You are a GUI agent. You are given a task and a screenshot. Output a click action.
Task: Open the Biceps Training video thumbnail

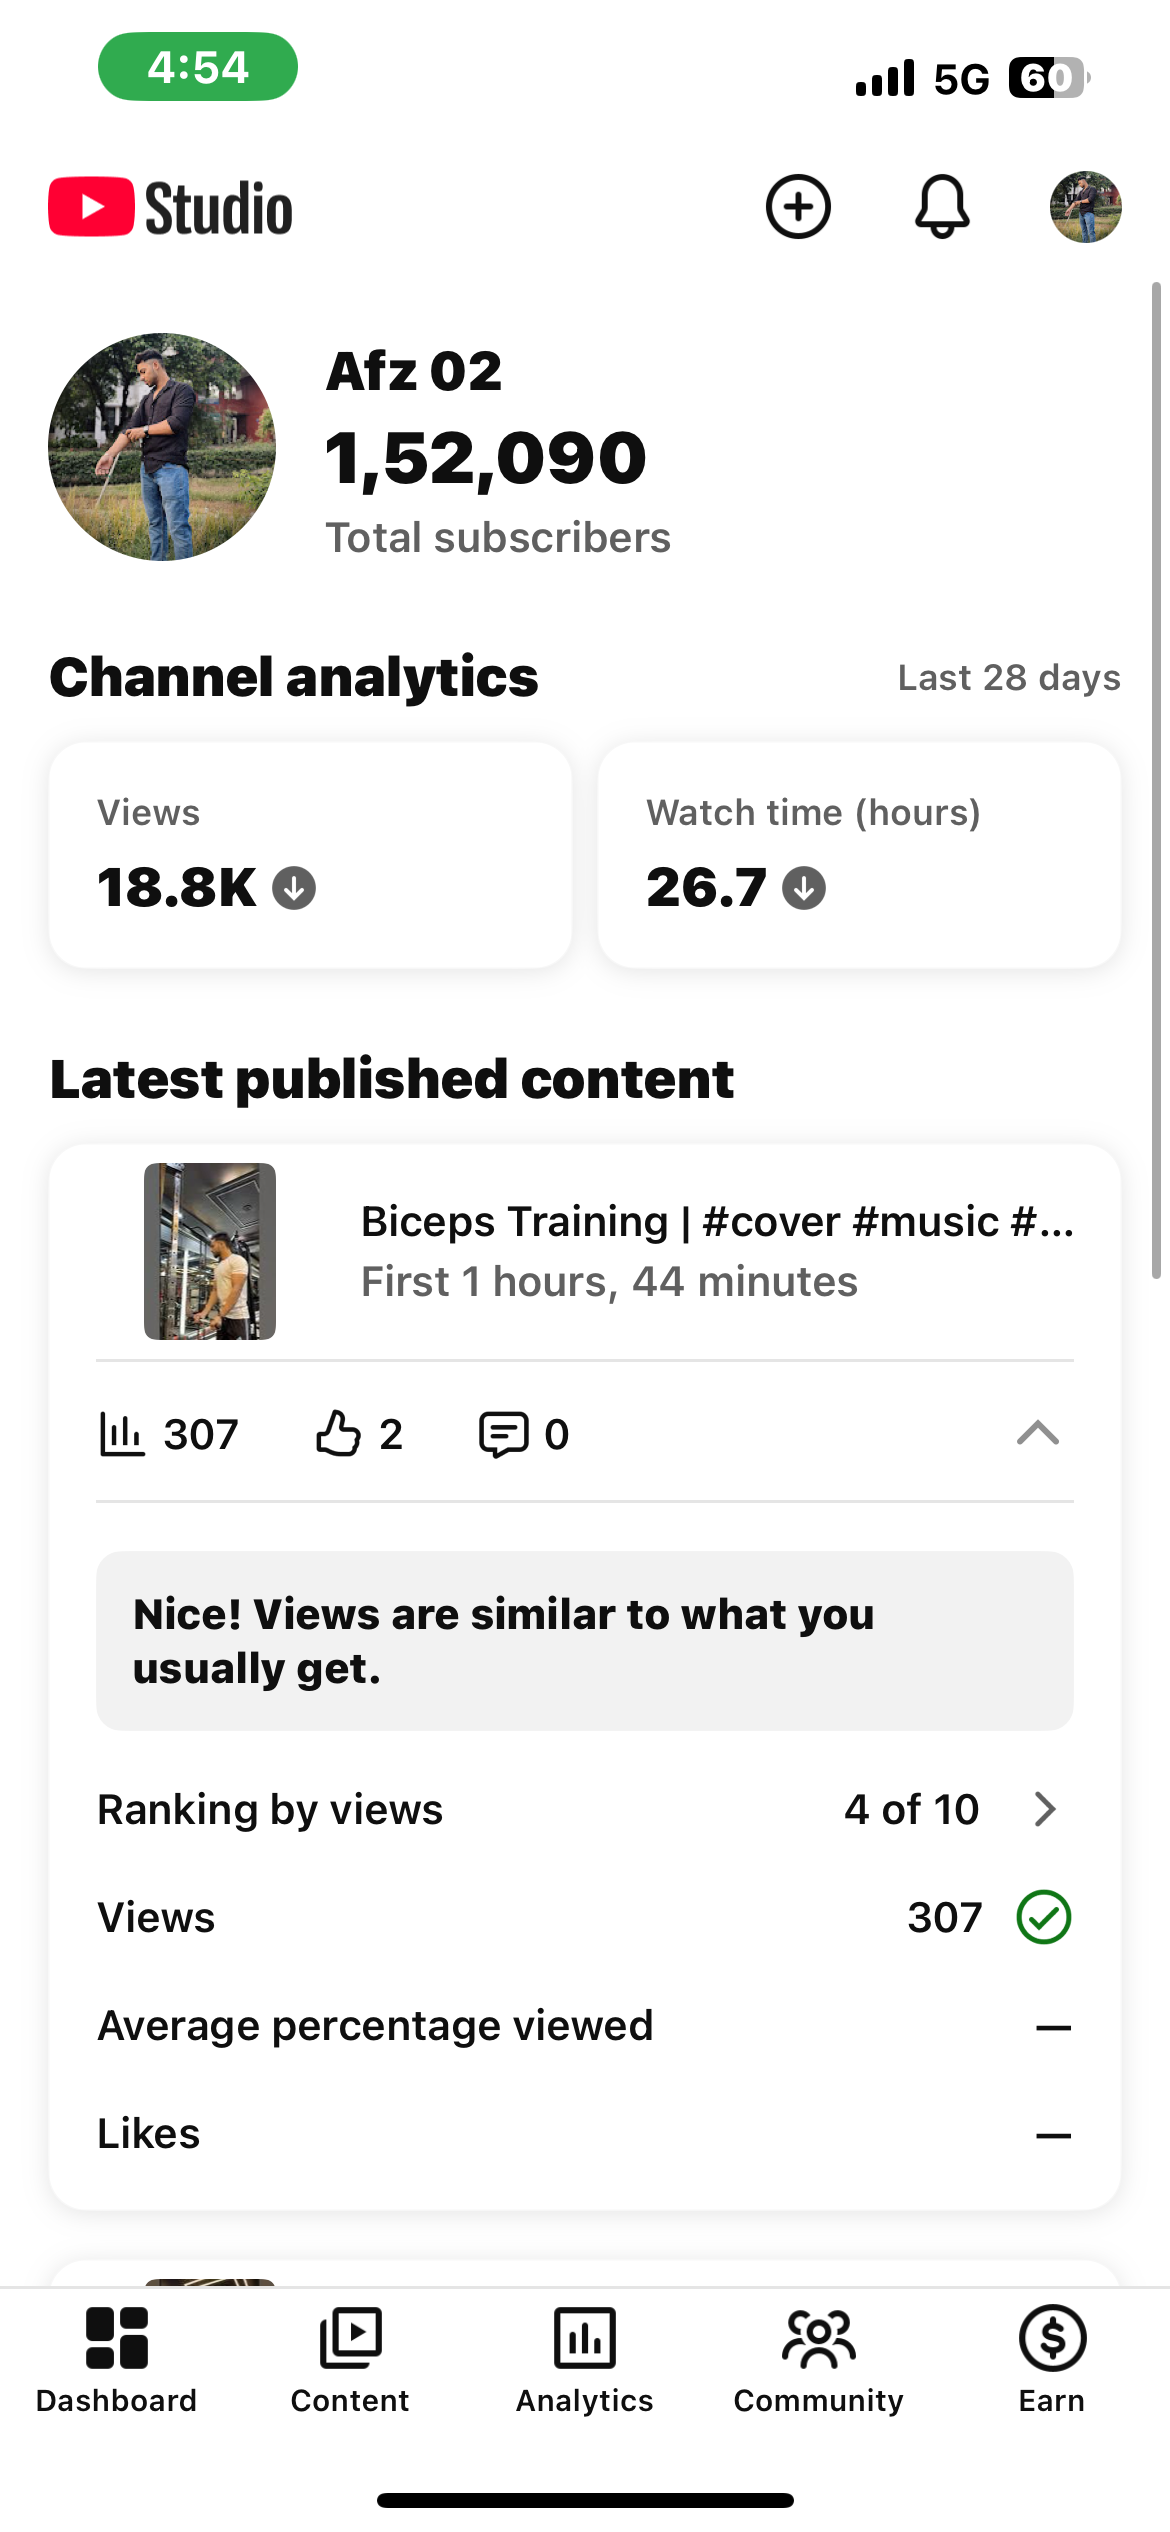tap(210, 1251)
